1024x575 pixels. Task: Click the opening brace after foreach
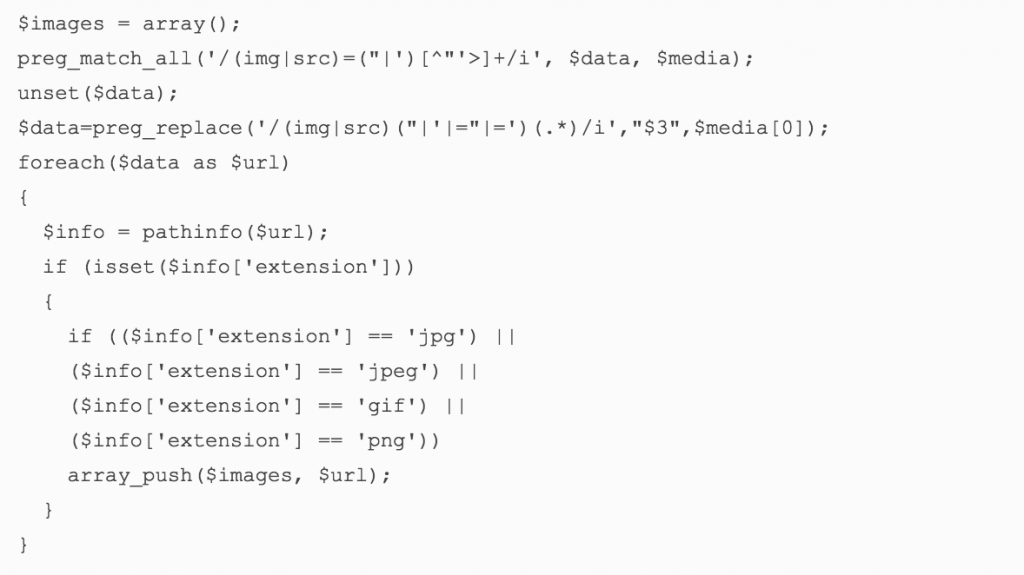coord(24,197)
